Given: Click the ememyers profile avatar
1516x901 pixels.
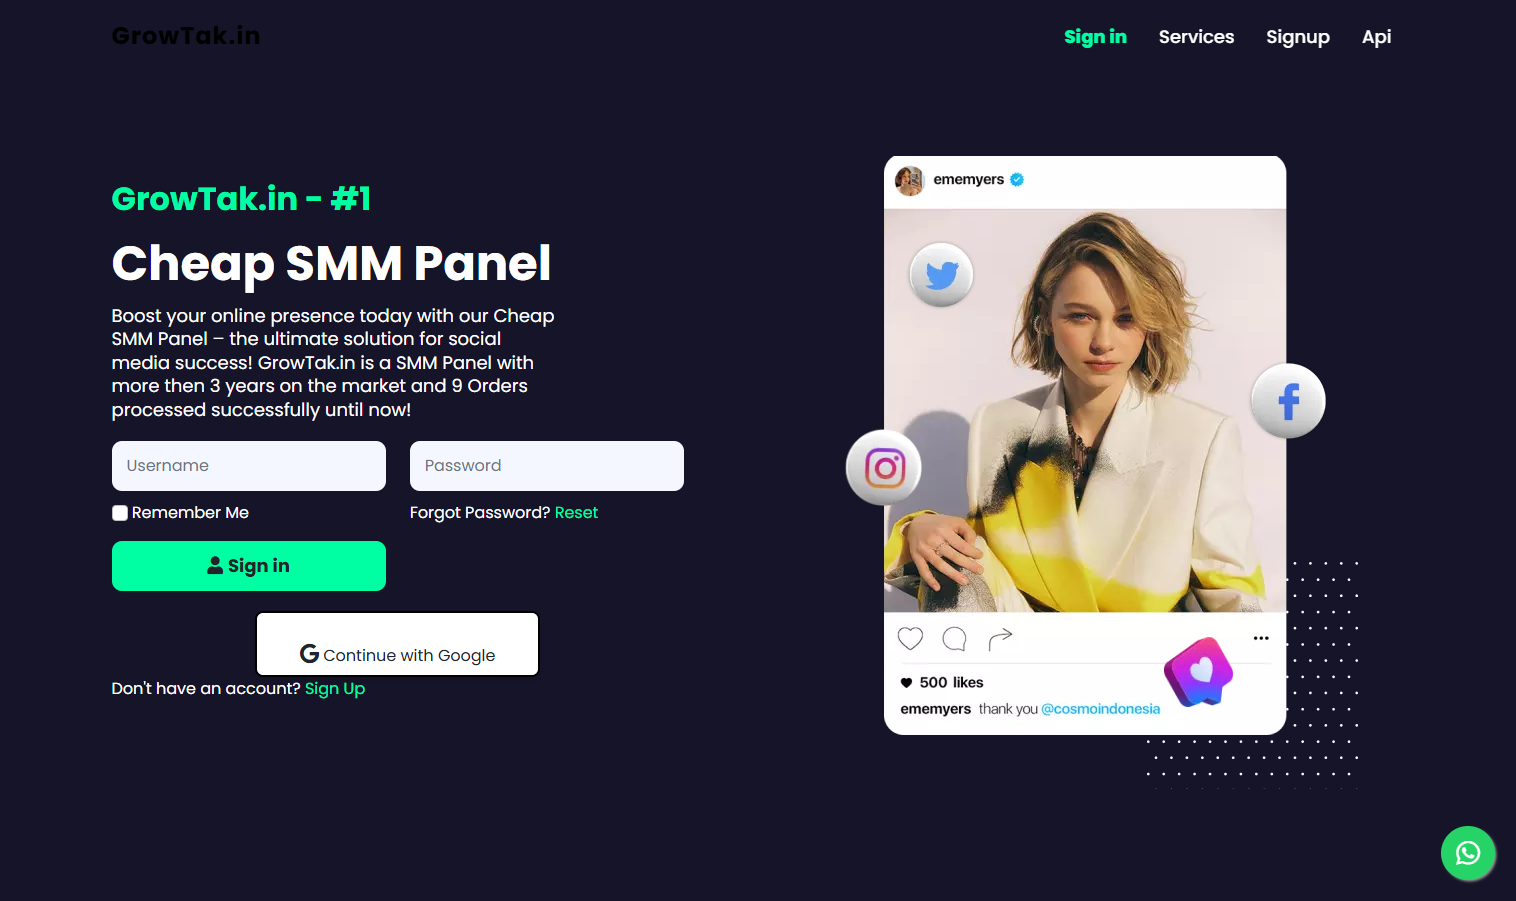Looking at the screenshot, I should pos(909,180).
